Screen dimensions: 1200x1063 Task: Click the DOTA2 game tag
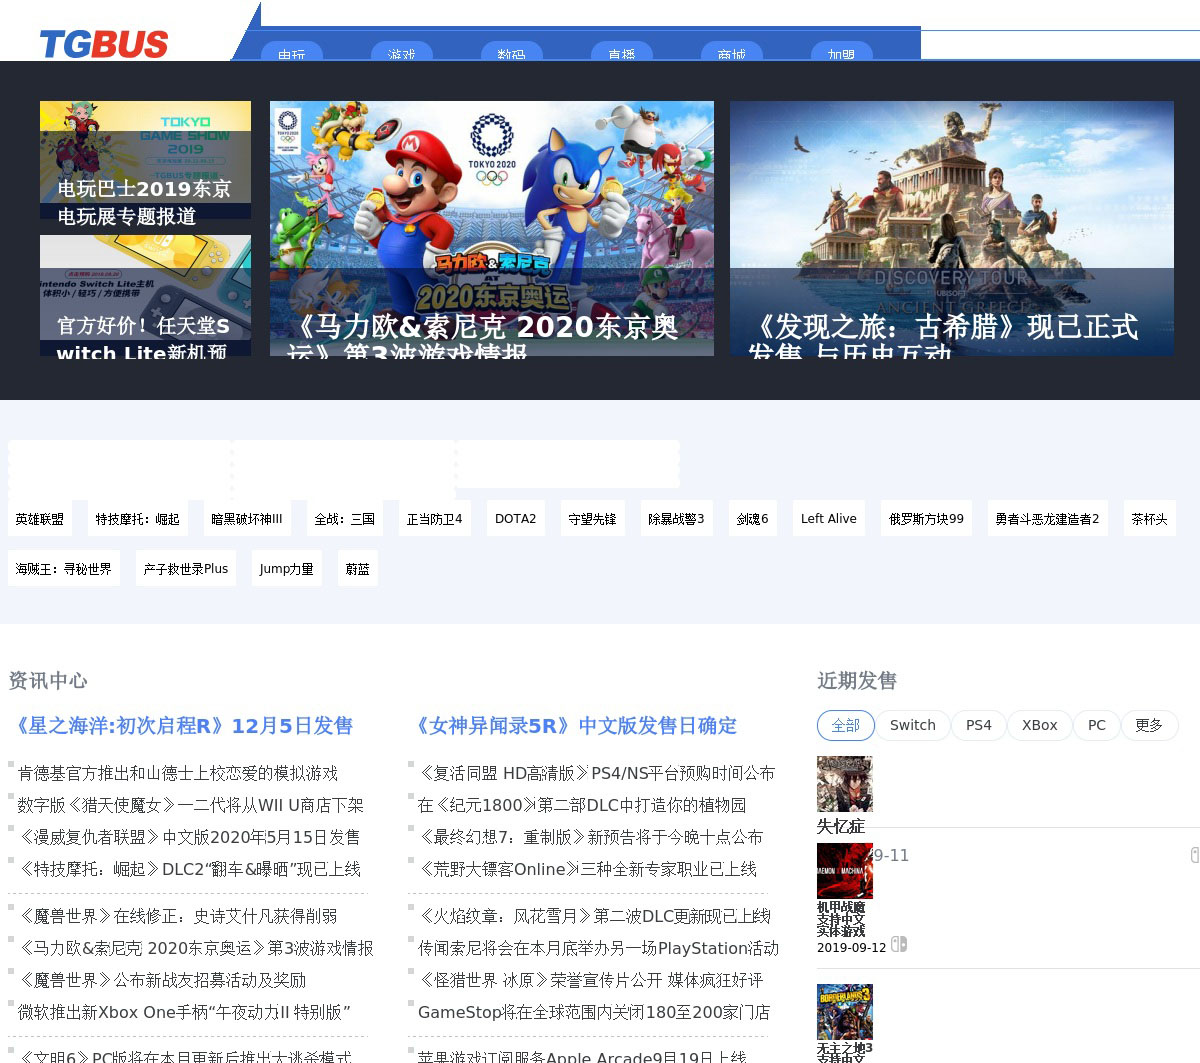coord(515,519)
